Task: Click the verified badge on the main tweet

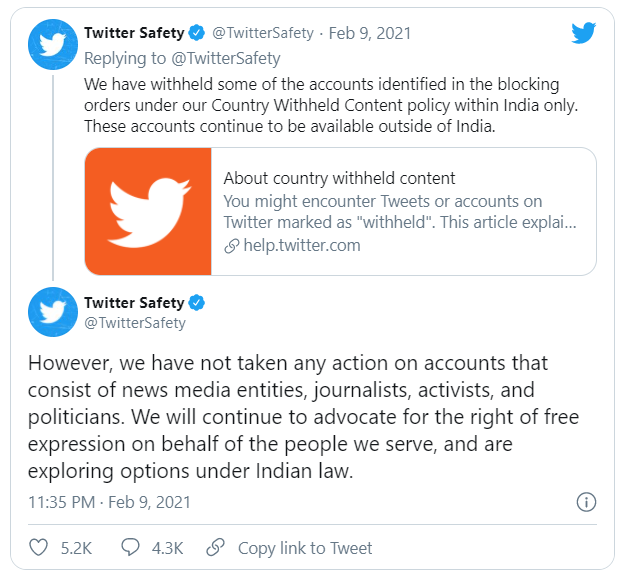Action: (x=198, y=302)
